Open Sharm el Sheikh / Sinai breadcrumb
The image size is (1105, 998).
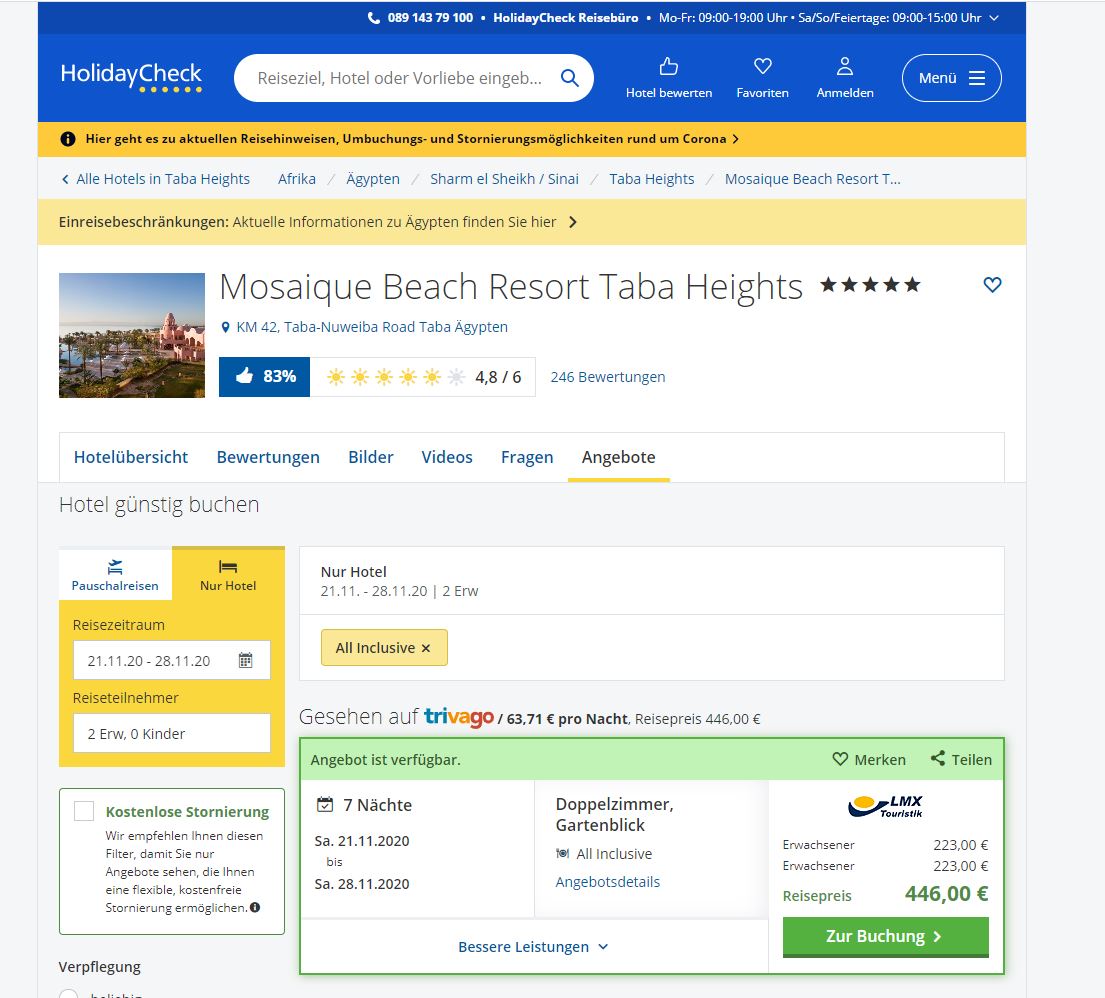505,179
